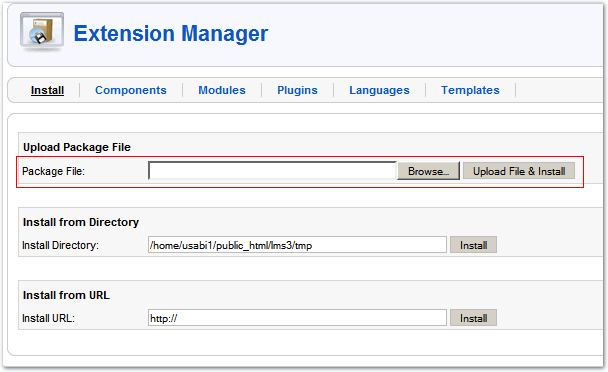The image size is (608, 372).
Task: Open the Plugins tab
Action: [x=297, y=90]
